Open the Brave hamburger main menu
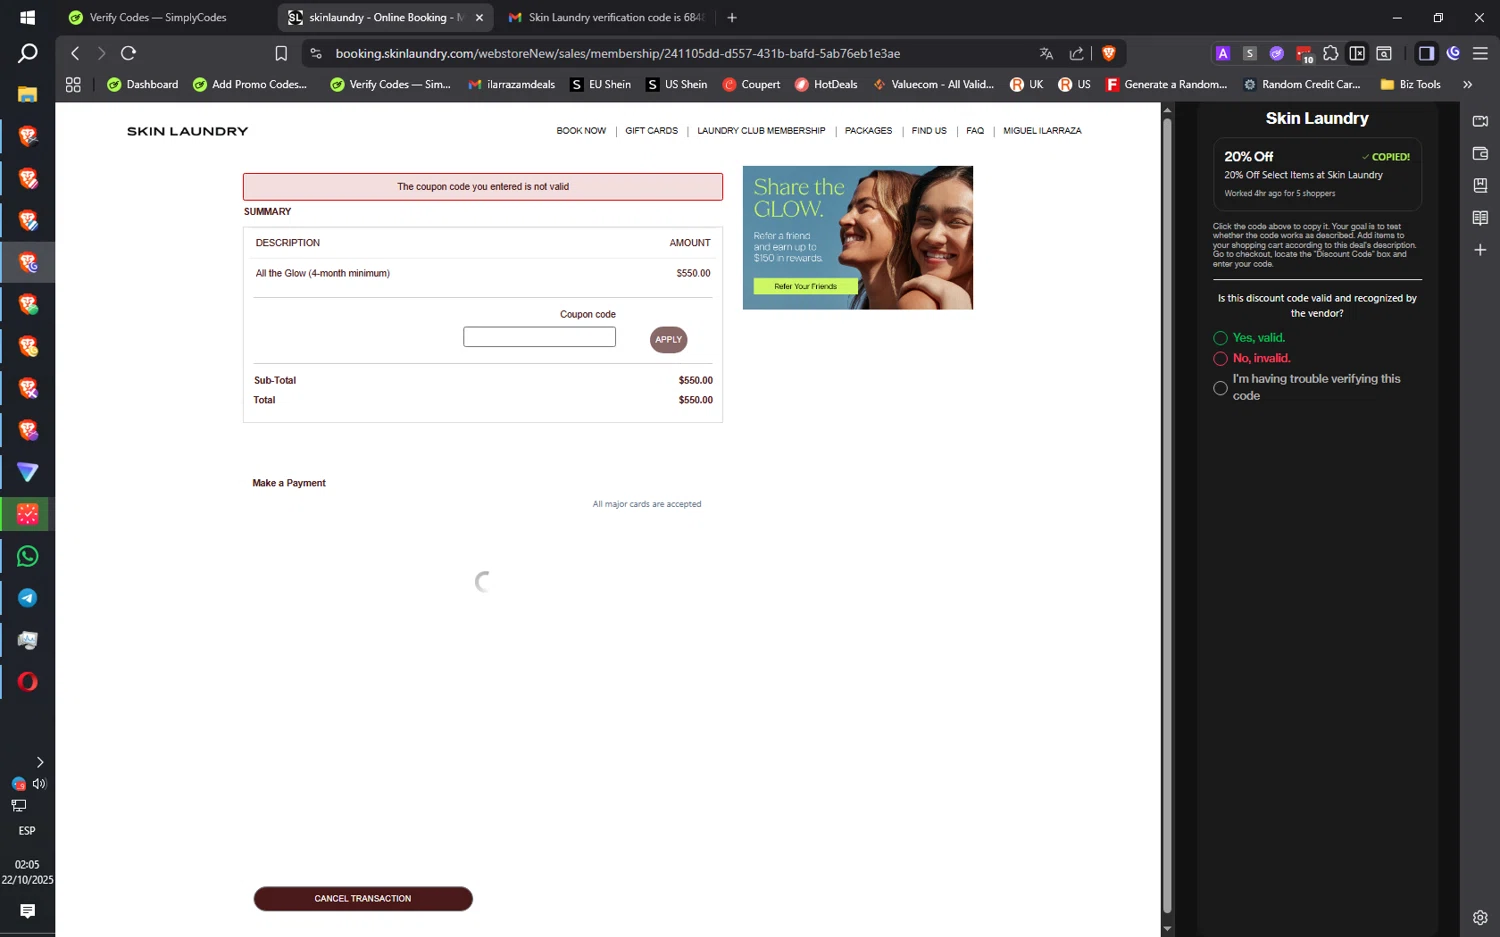1500x937 pixels. click(1480, 53)
